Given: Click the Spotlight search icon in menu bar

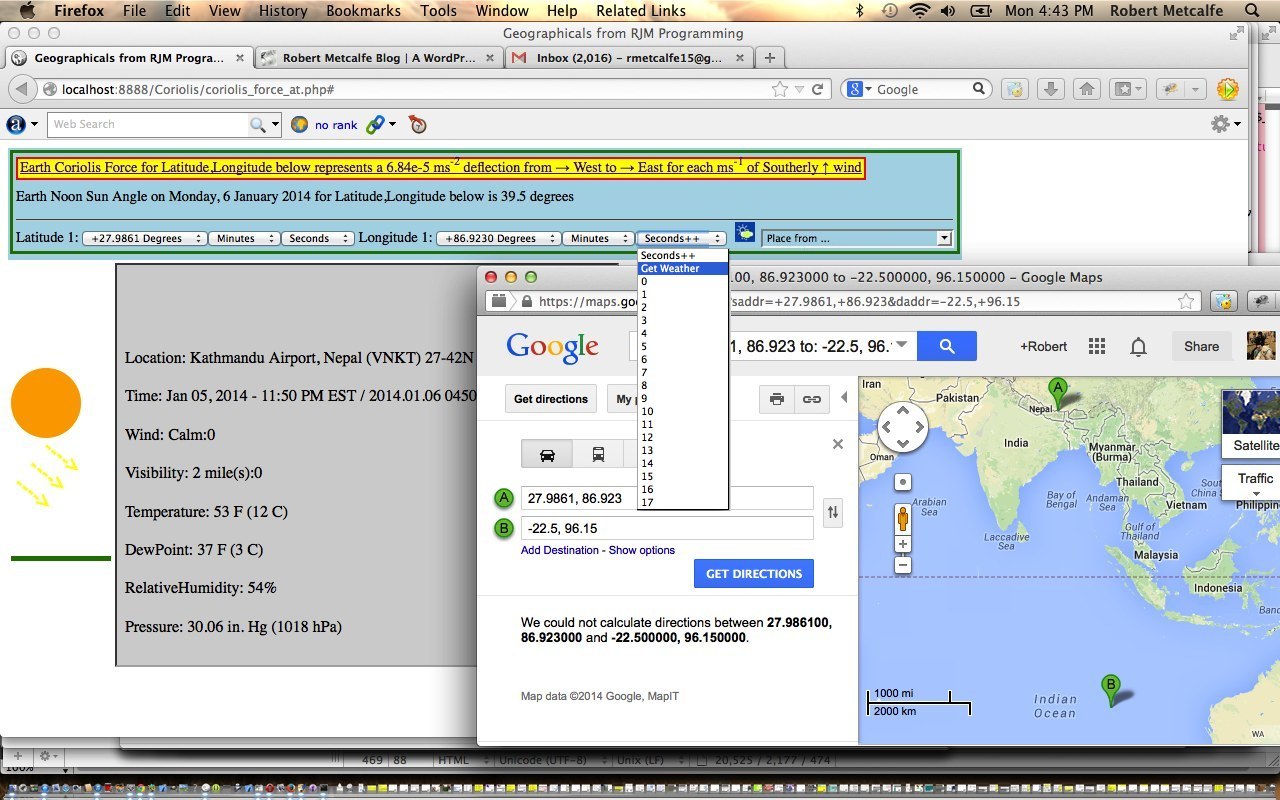Looking at the screenshot, I should 1251,11.
